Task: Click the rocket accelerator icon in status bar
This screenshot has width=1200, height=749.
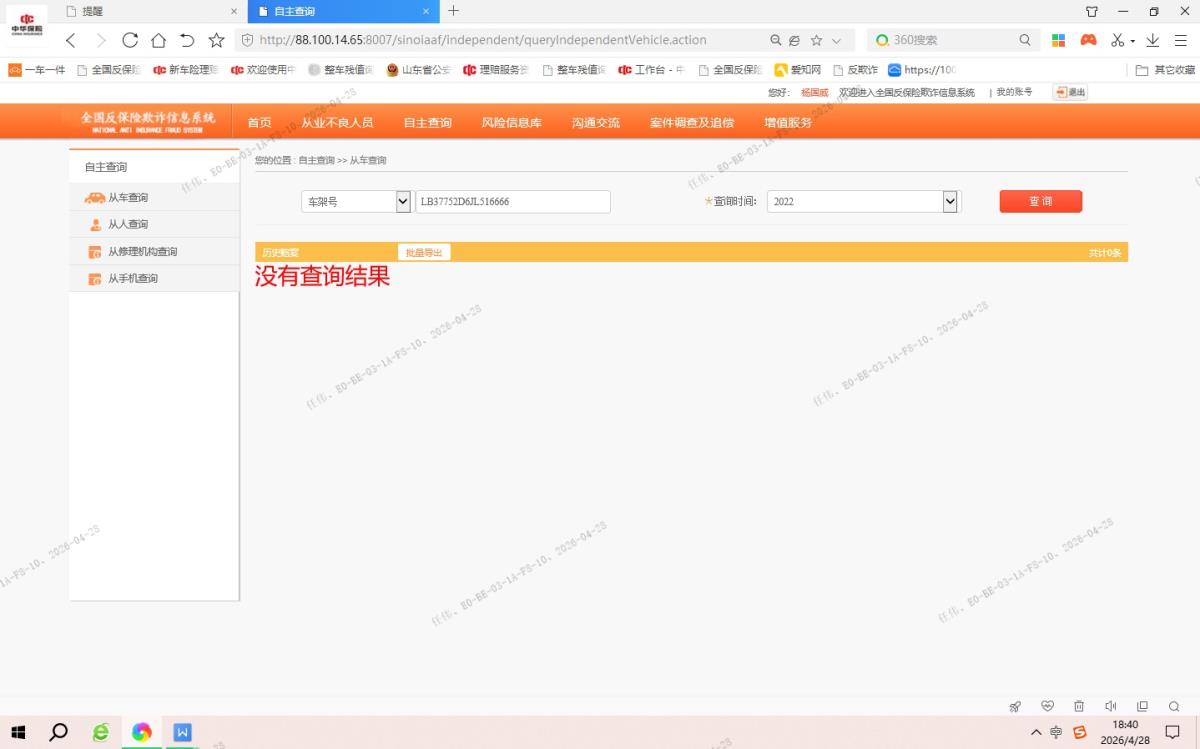Action: pos(1015,706)
